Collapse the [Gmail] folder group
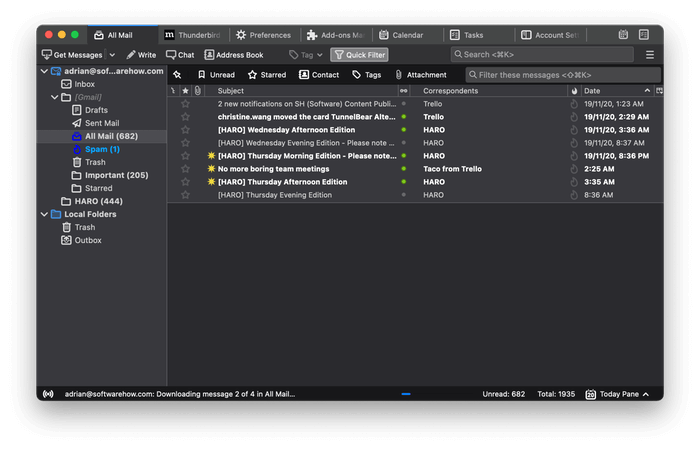700x449 pixels. [54, 97]
